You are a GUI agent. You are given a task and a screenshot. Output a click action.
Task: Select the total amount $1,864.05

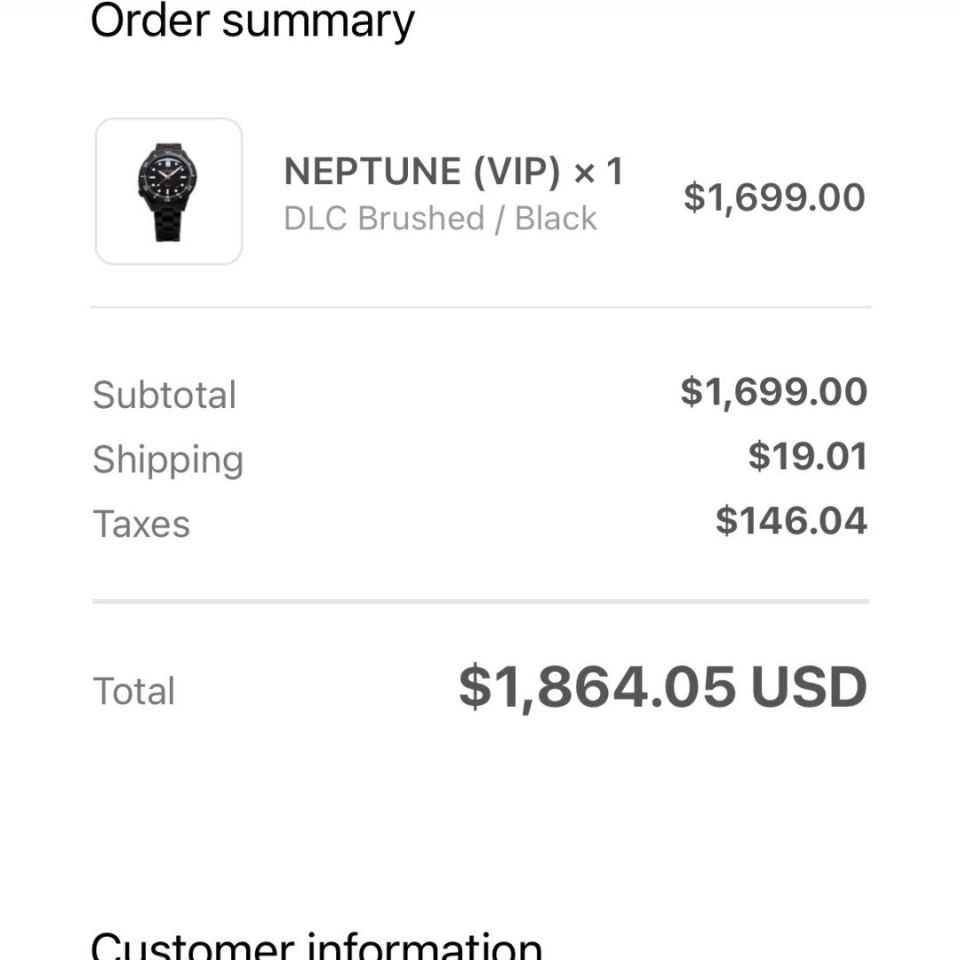coord(597,687)
